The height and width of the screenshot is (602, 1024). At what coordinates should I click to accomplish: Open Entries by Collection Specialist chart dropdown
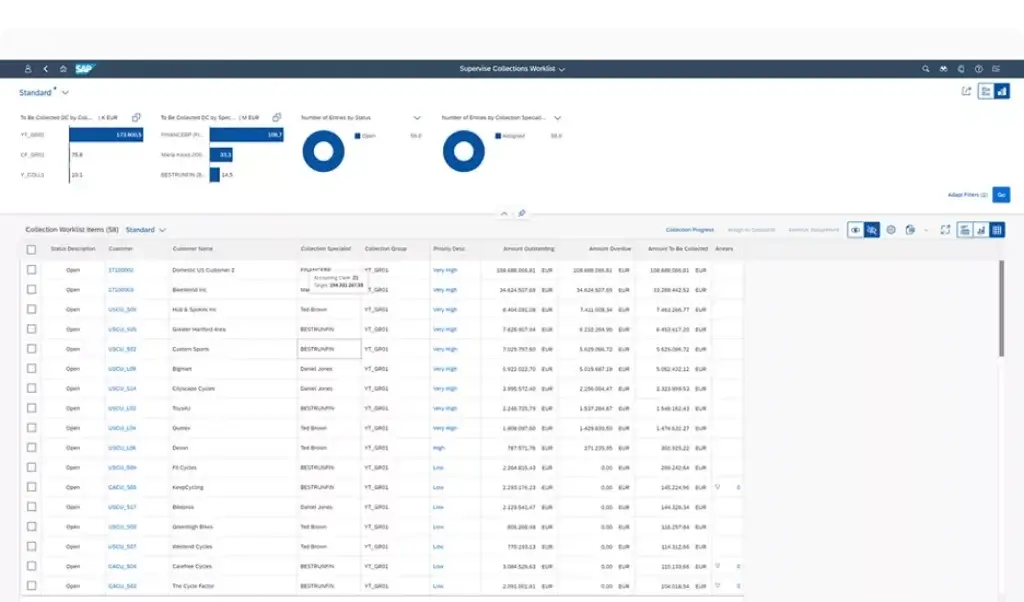(557, 118)
